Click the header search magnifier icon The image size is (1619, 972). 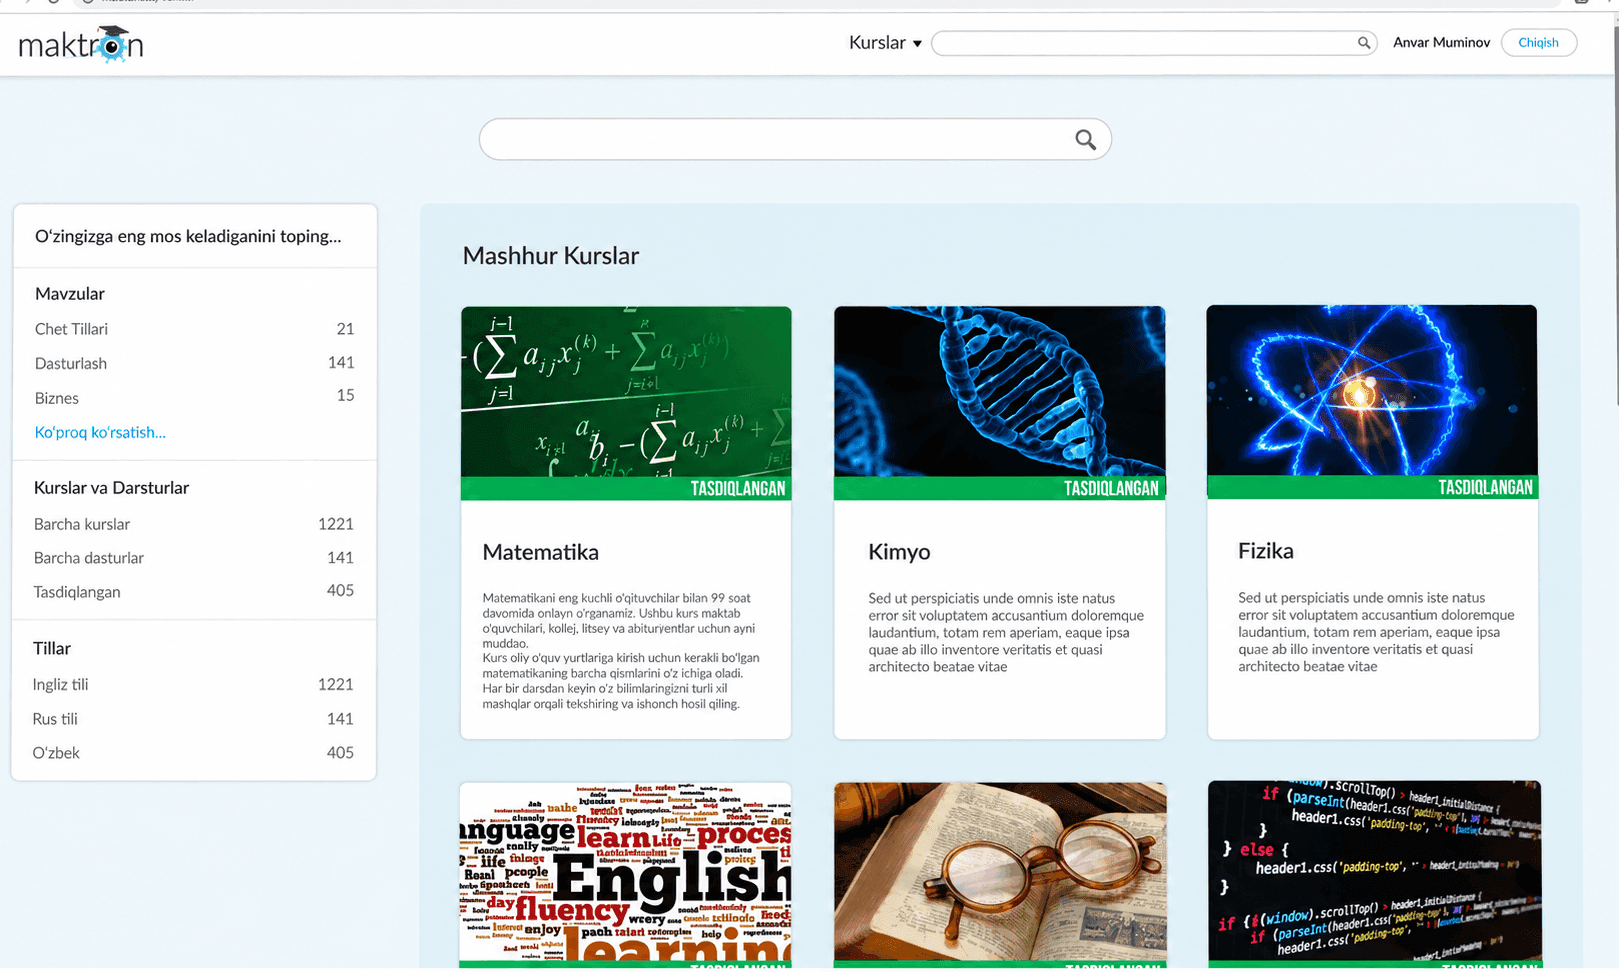tap(1363, 43)
